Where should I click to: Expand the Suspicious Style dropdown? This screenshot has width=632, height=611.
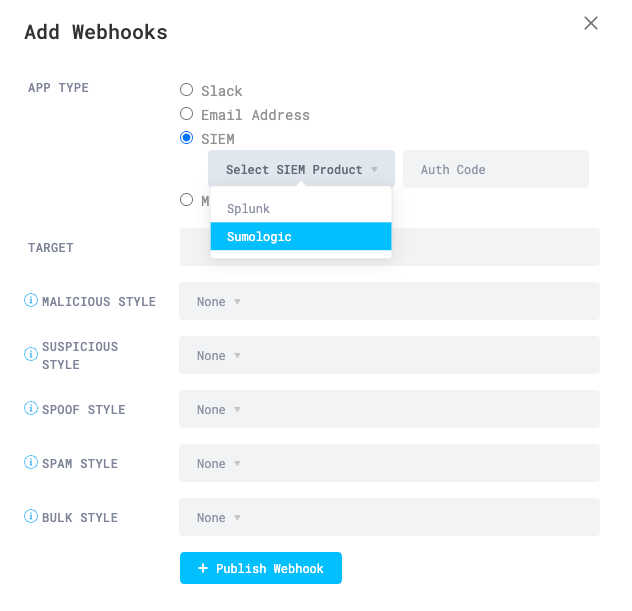point(389,355)
